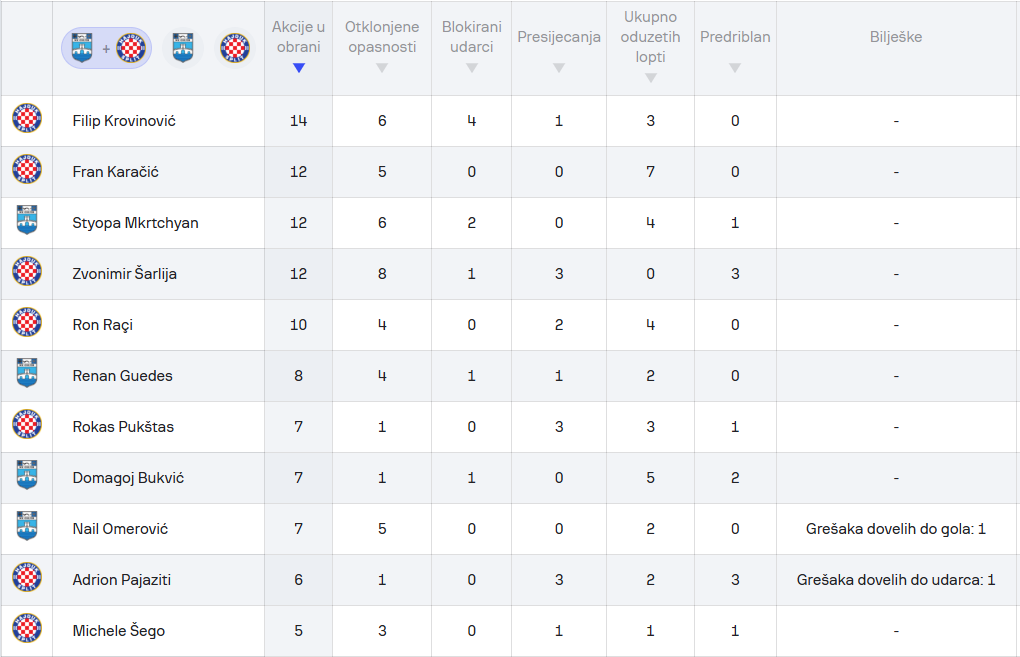Sort by Blokirani udarci column
Image resolution: width=1020 pixels, height=657 pixels.
[472, 47]
